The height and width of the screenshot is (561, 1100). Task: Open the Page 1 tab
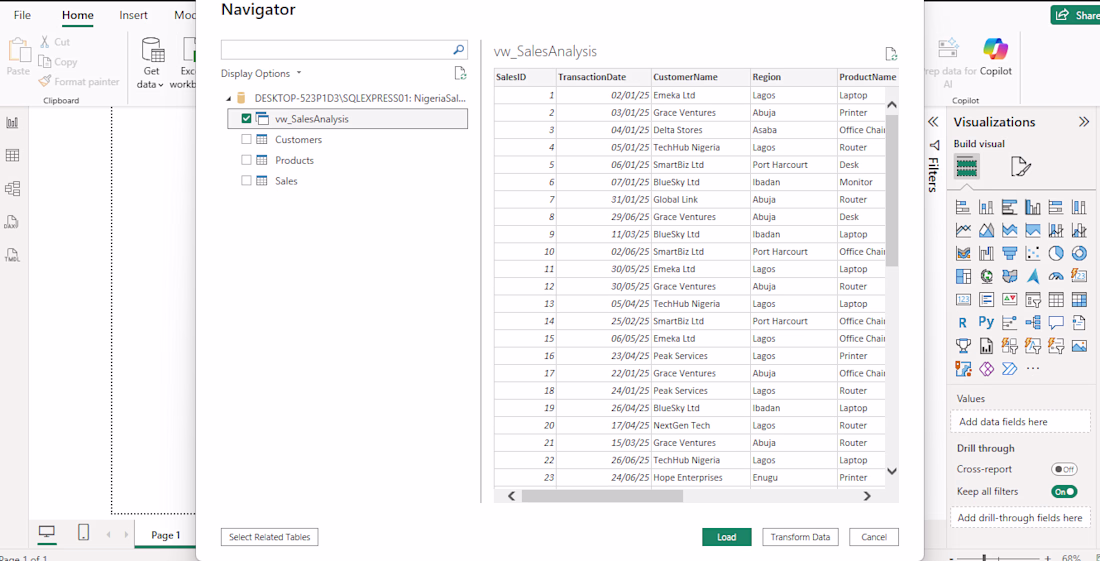[166, 535]
